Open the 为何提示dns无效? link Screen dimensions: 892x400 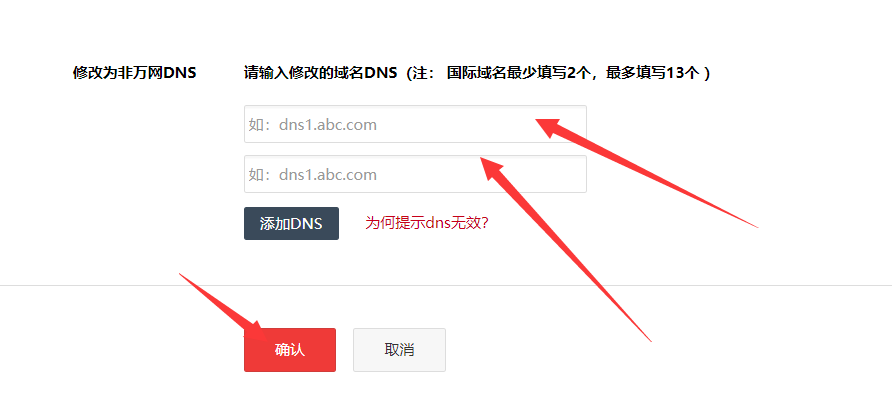click(x=427, y=223)
